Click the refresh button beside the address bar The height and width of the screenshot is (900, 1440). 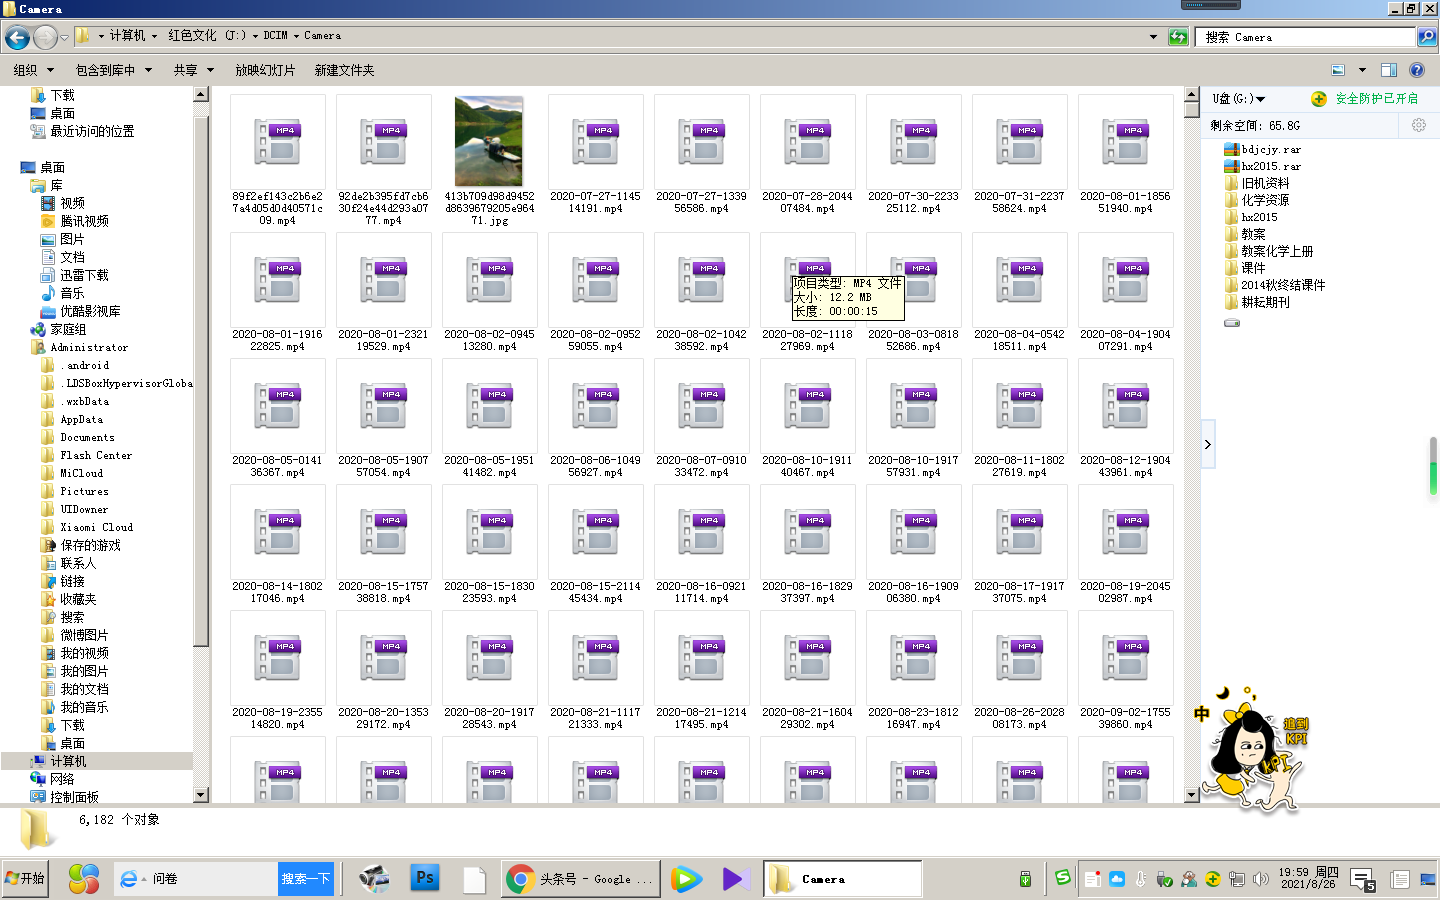pyautogui.click(x=1178, y=37)
